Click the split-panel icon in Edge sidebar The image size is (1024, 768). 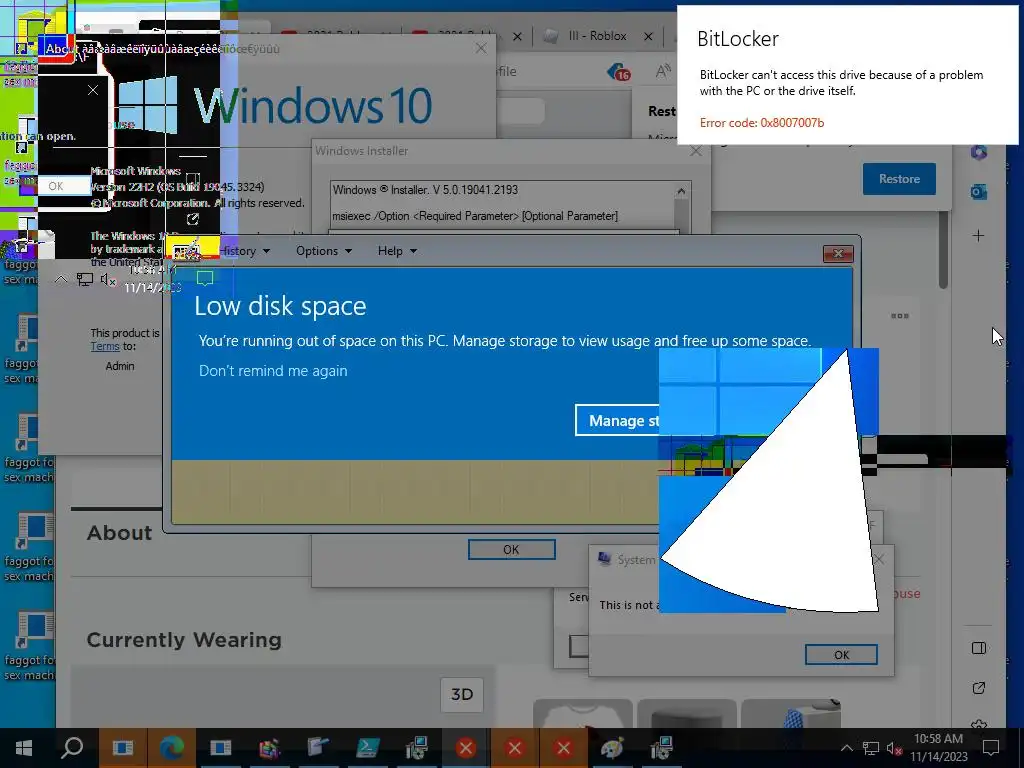coord(978,648)
